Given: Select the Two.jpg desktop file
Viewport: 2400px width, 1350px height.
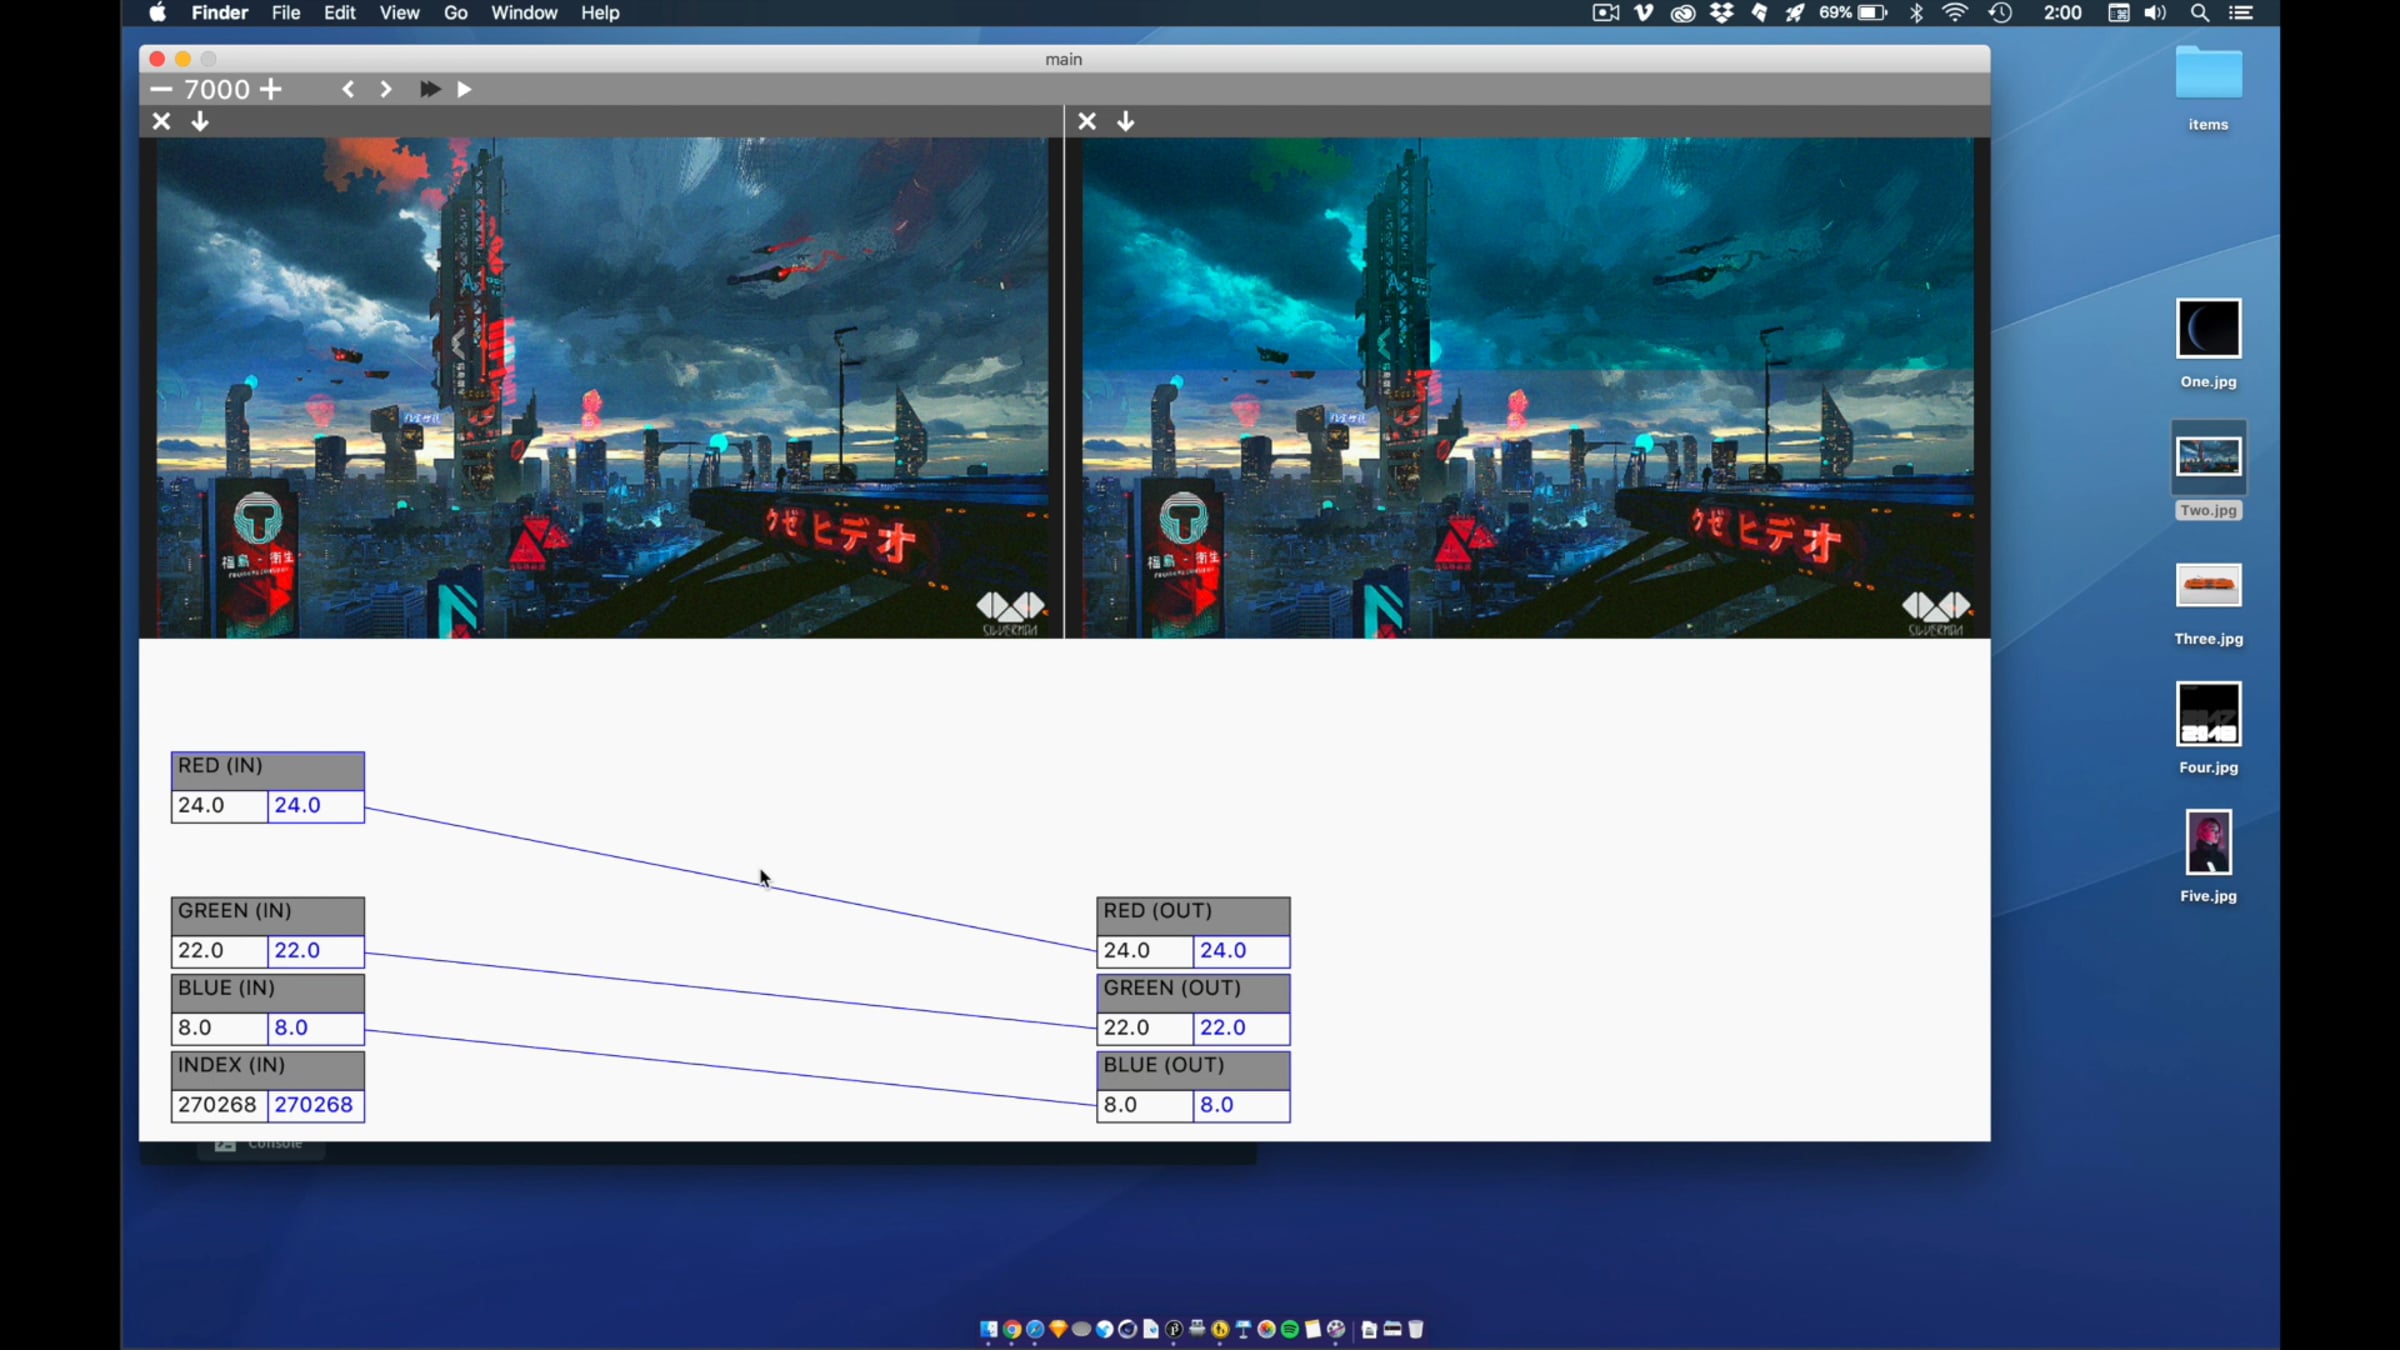Looking at the screenshot, I should click(2208, 470).
